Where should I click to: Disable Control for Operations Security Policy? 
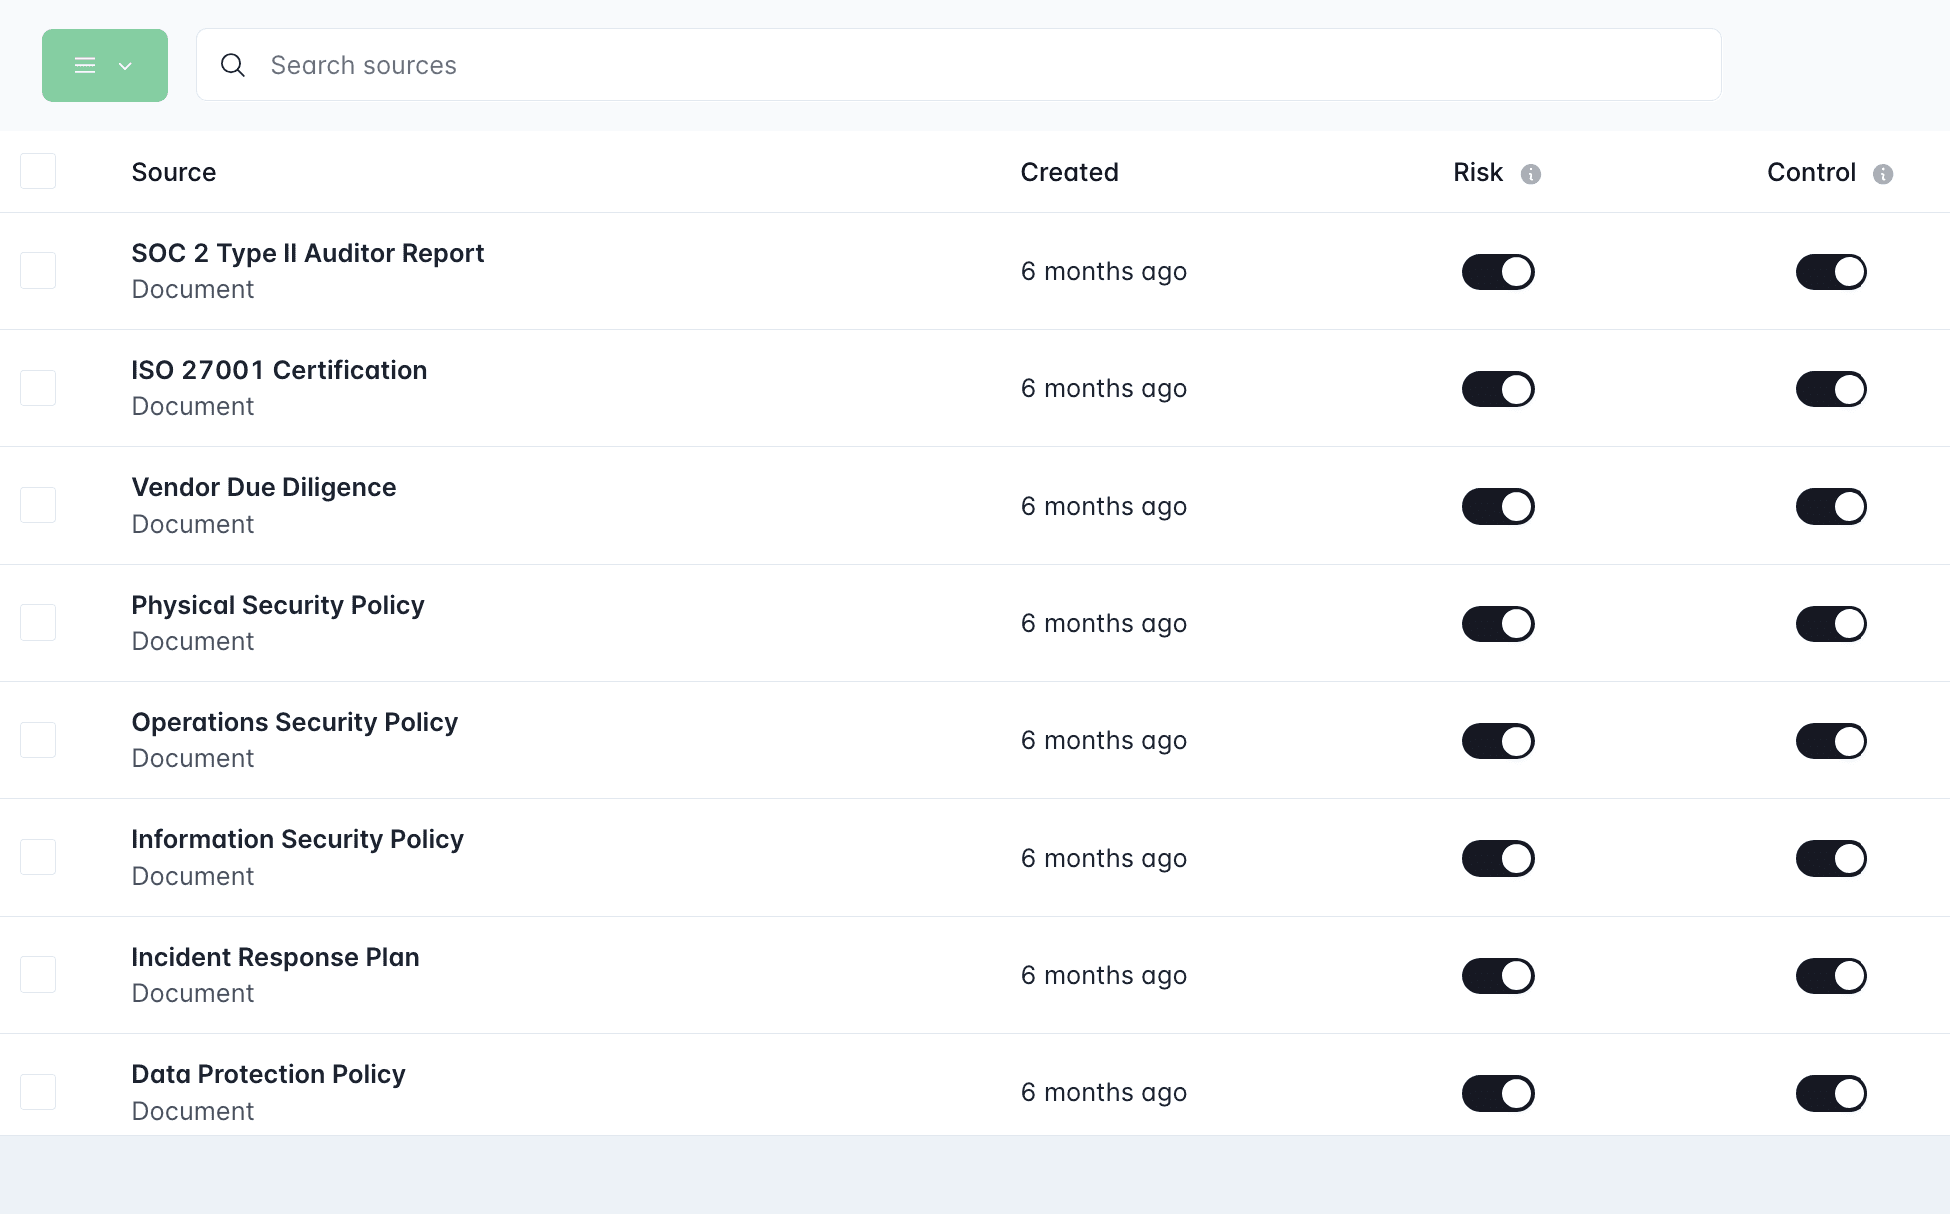tap(1830, 741)
